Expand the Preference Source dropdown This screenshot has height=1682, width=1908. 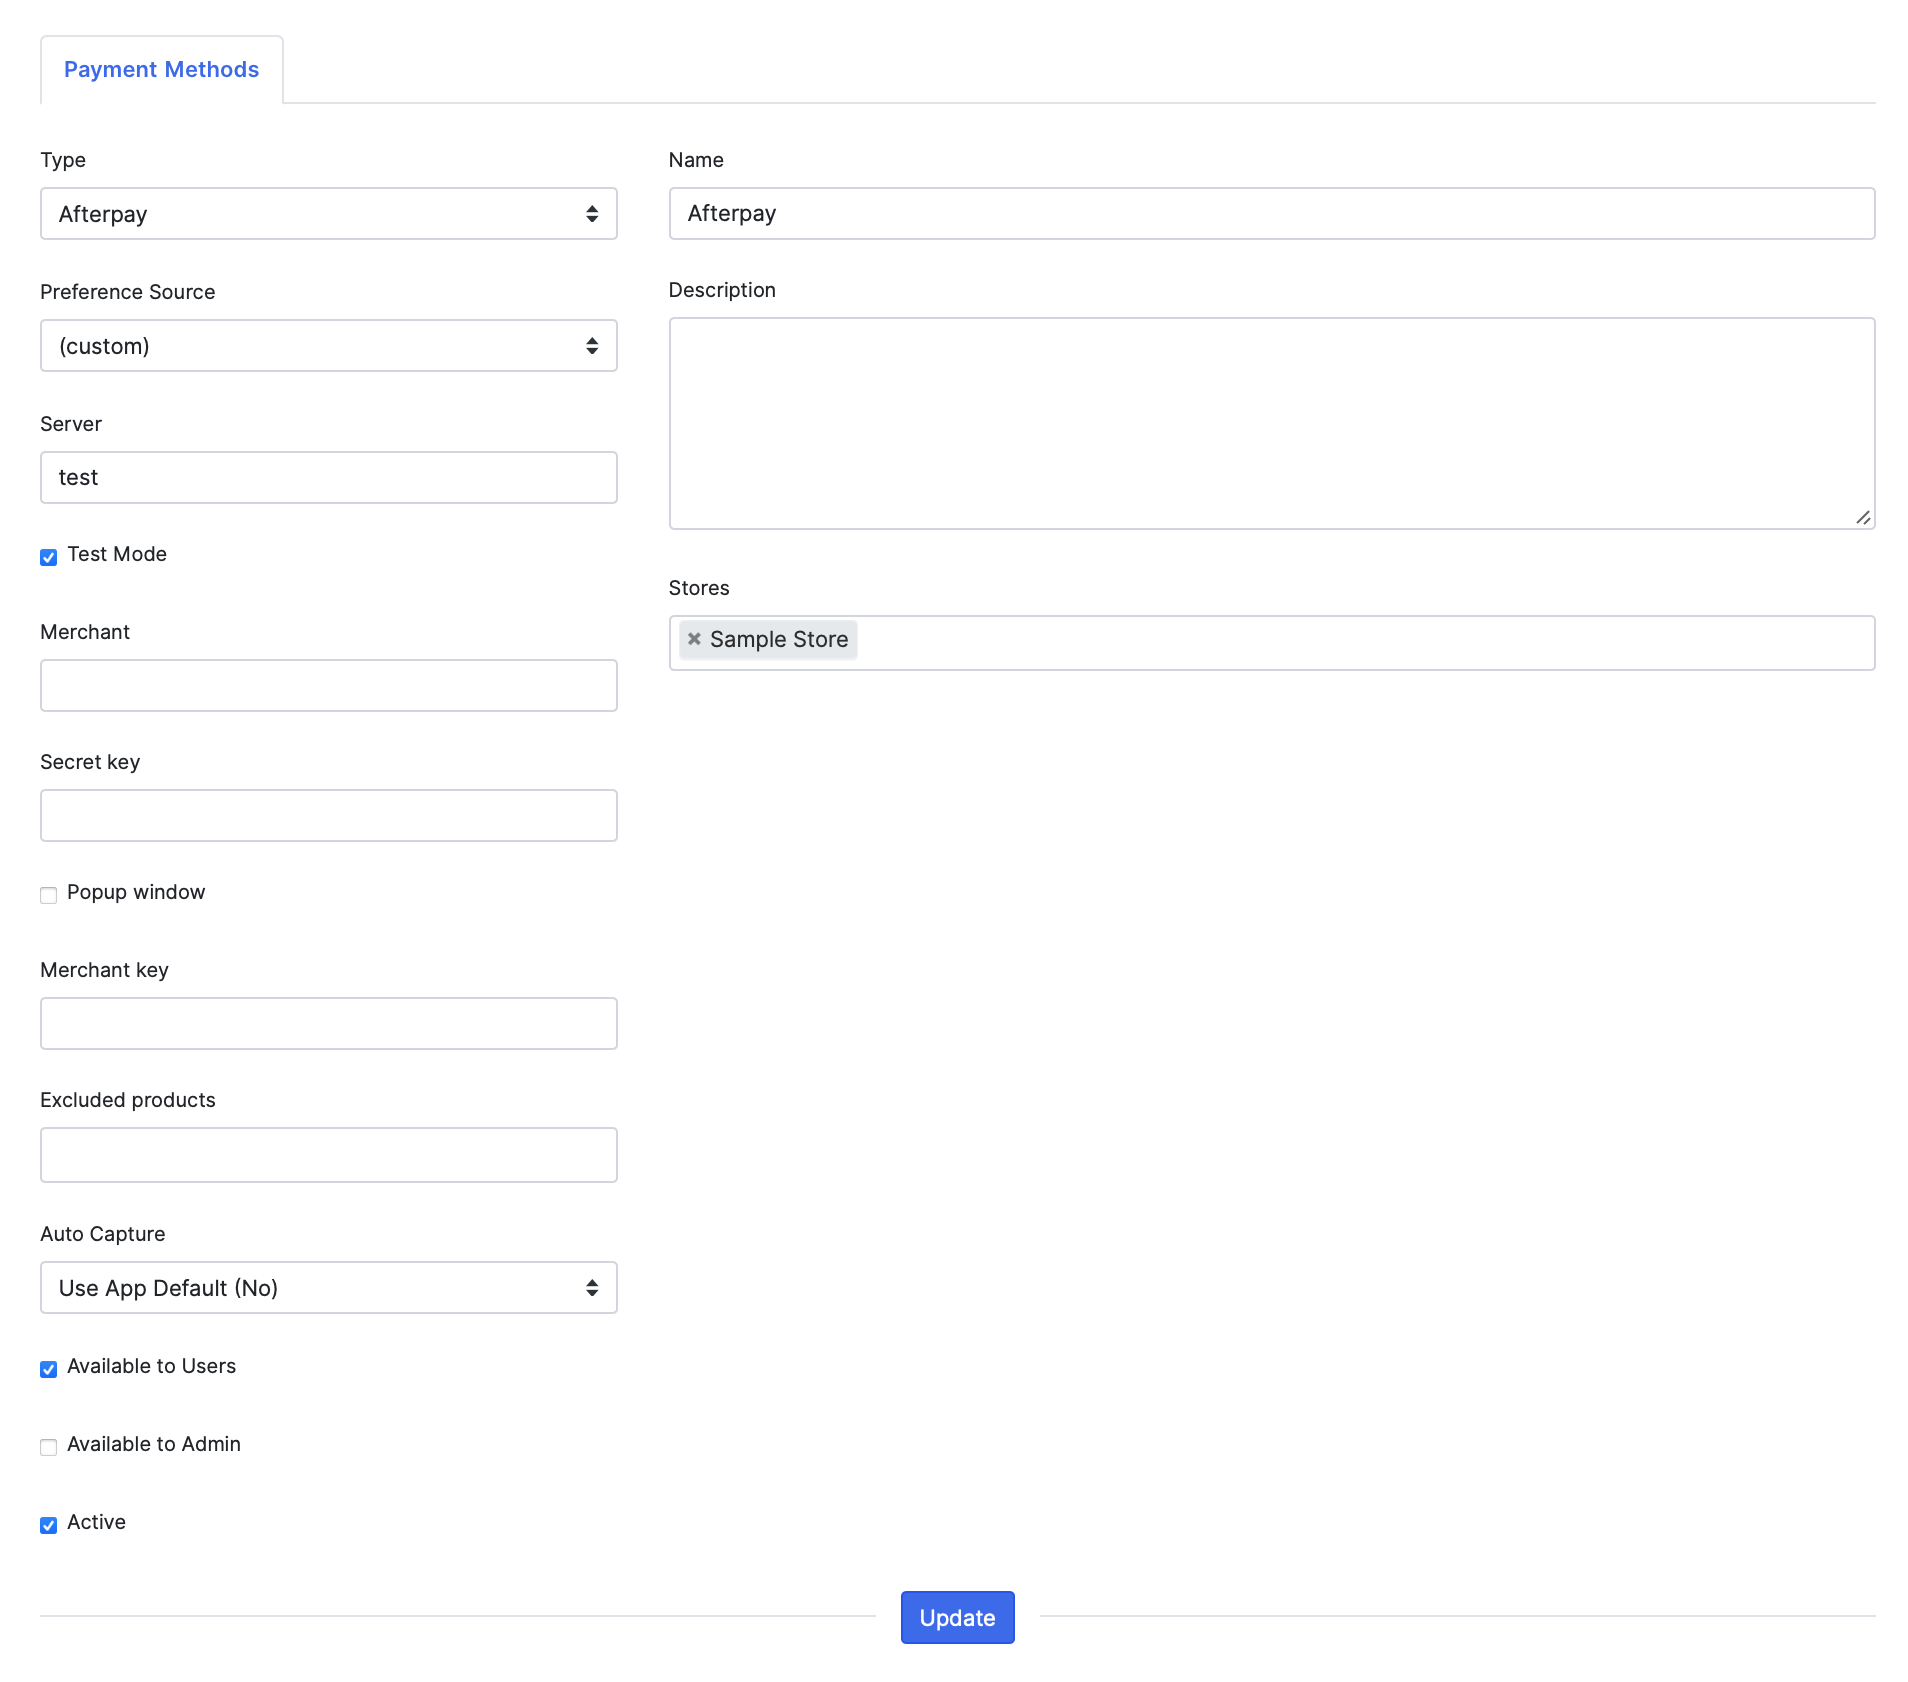point(328,346)
